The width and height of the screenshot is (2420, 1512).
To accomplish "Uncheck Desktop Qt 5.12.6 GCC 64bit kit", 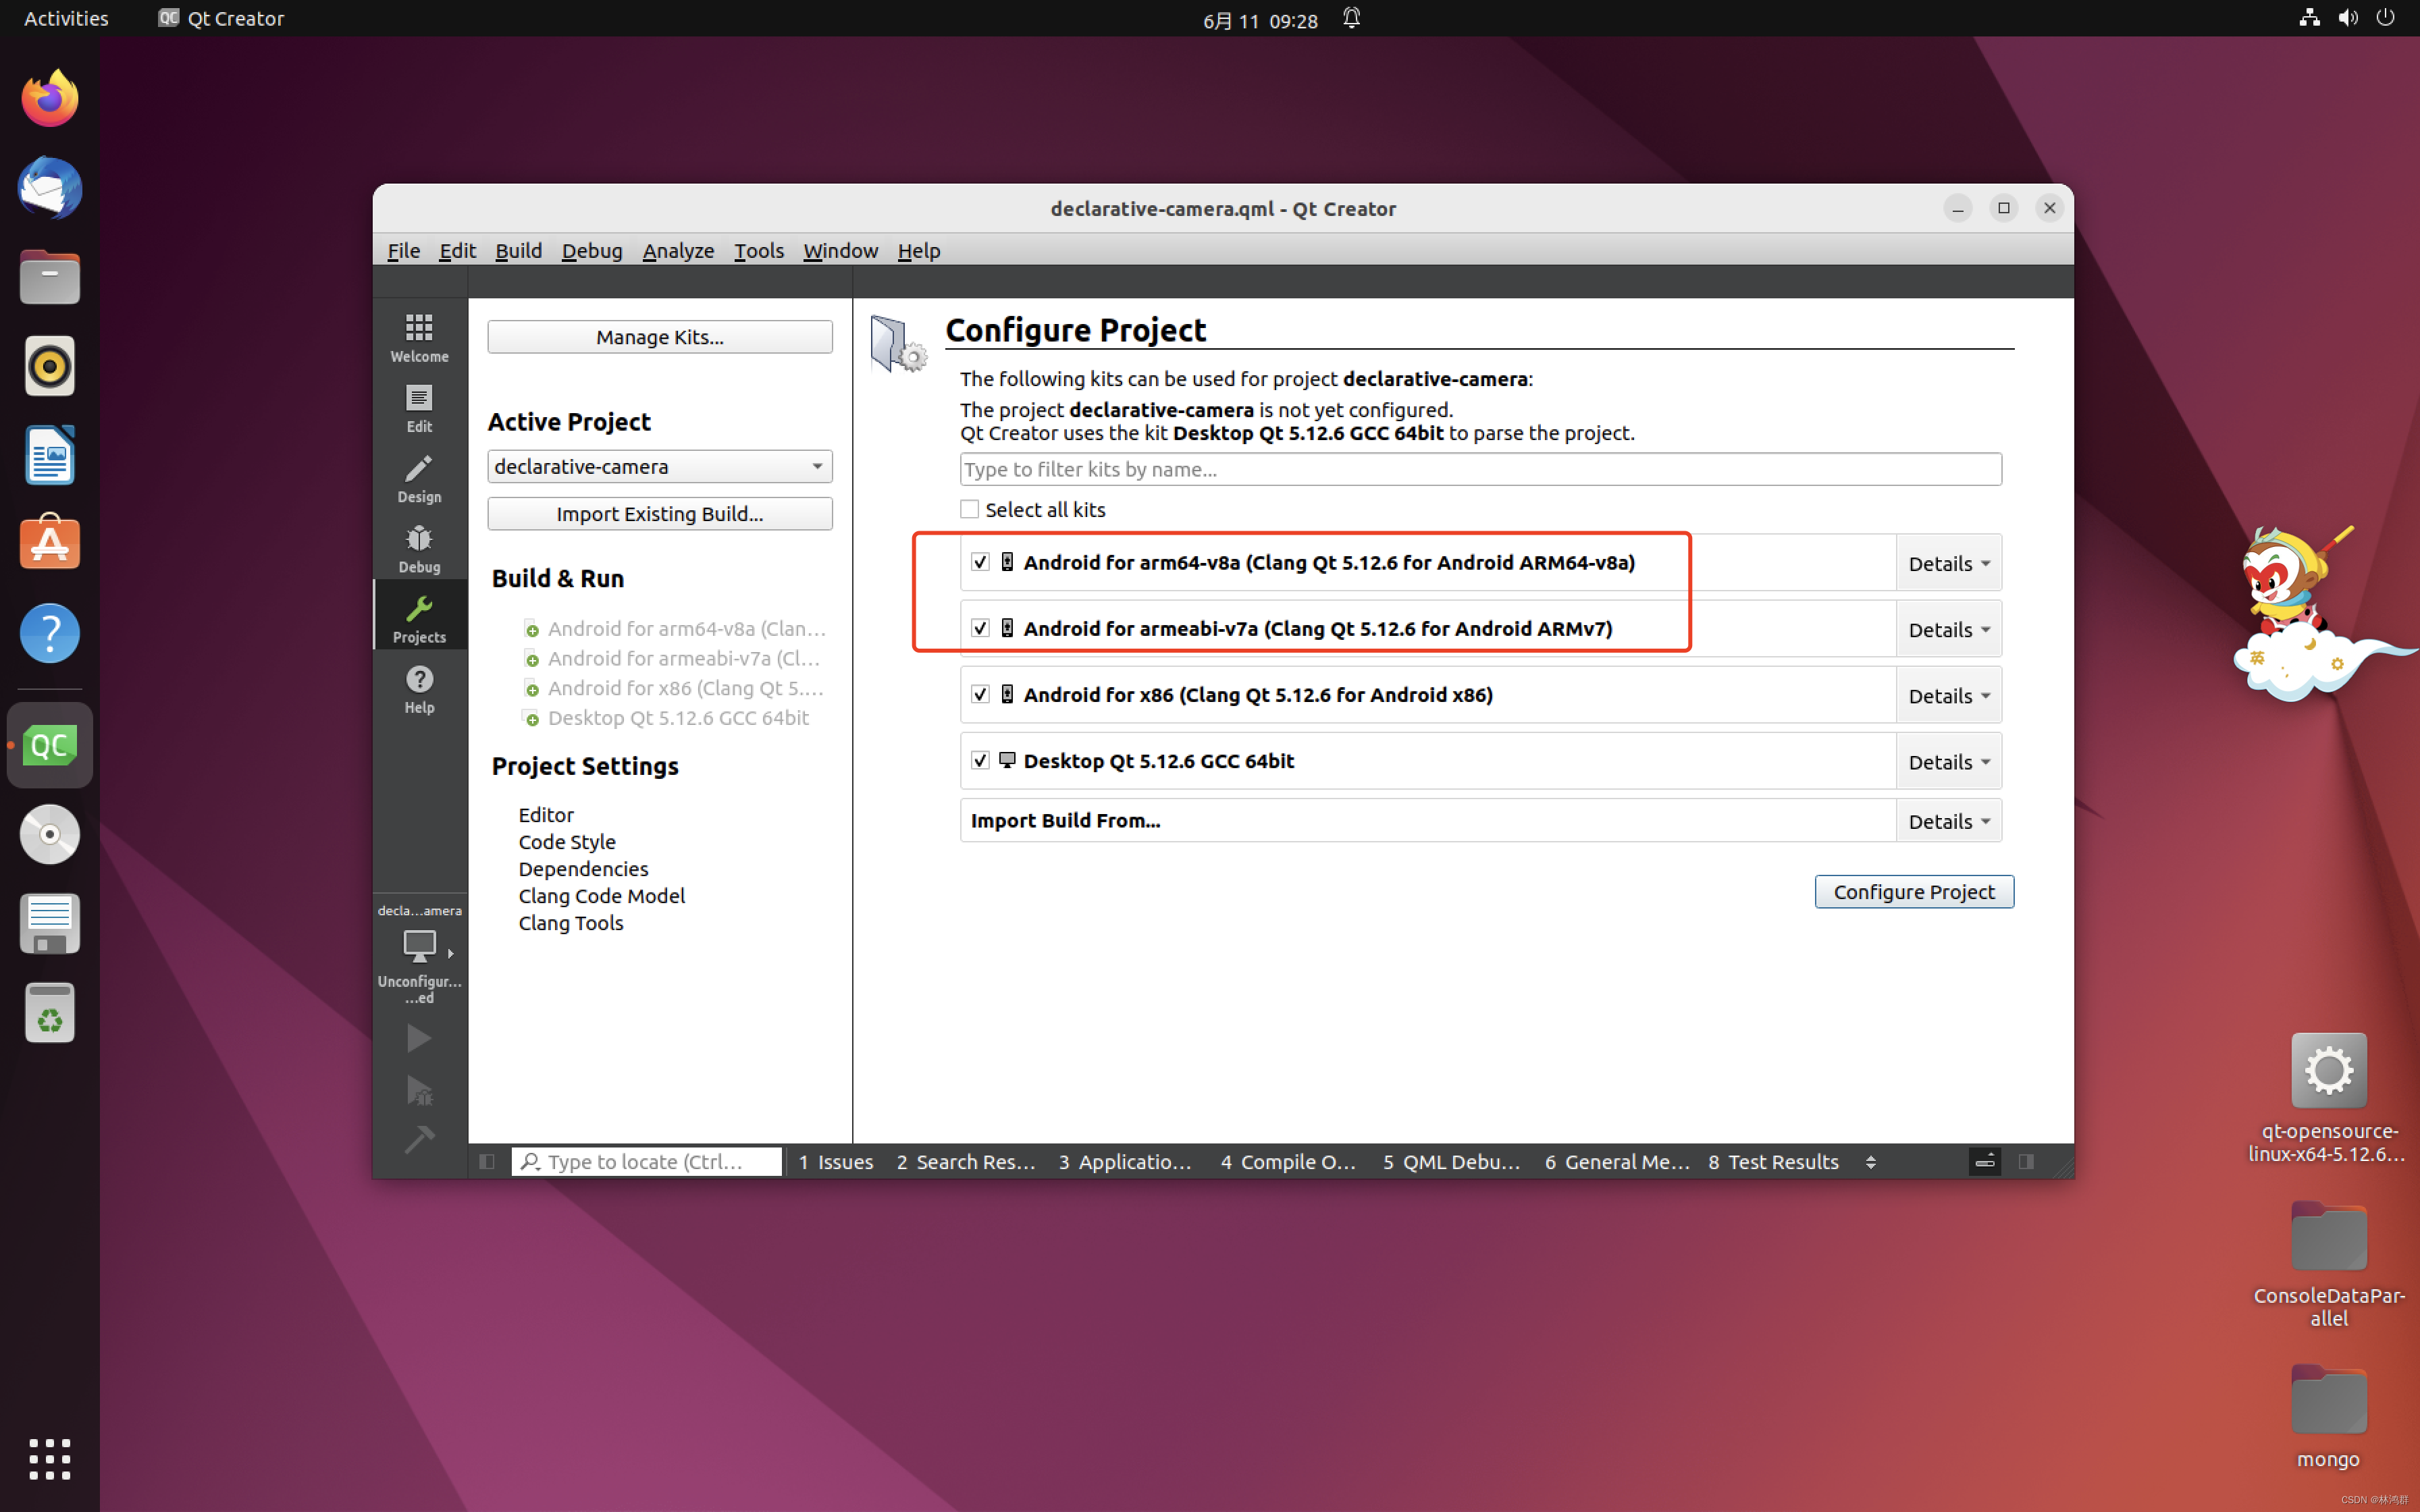I will 980,760.
